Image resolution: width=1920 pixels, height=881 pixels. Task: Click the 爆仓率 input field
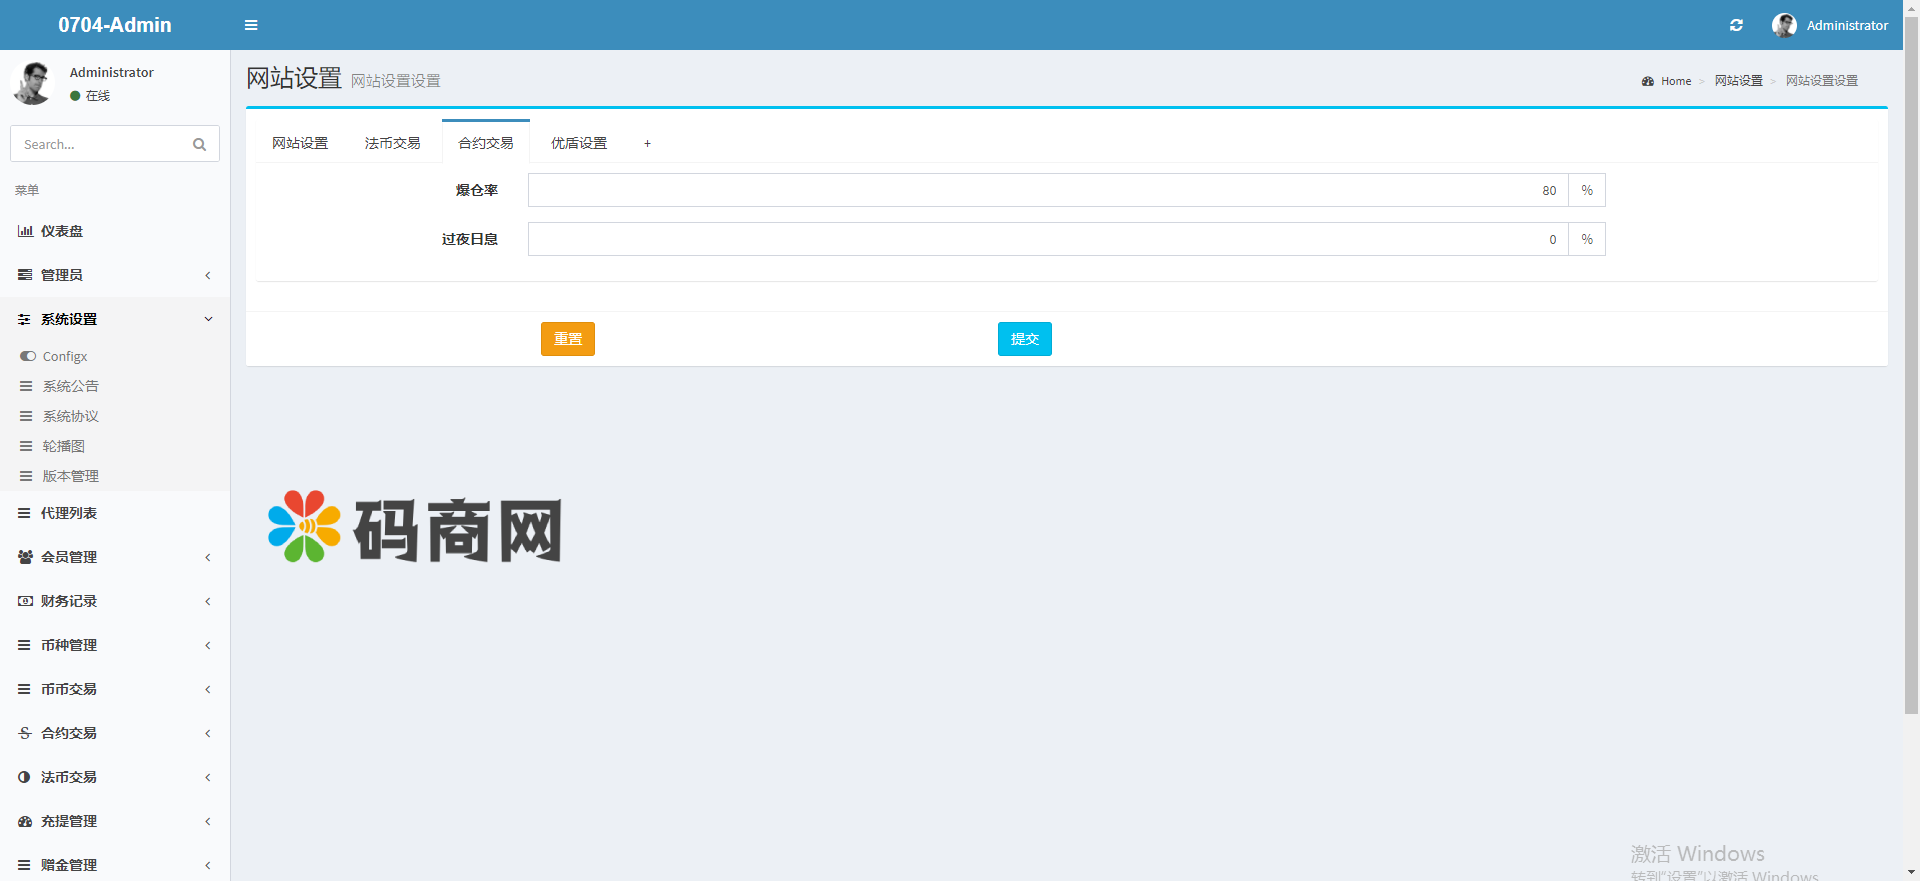(1047, 190)
